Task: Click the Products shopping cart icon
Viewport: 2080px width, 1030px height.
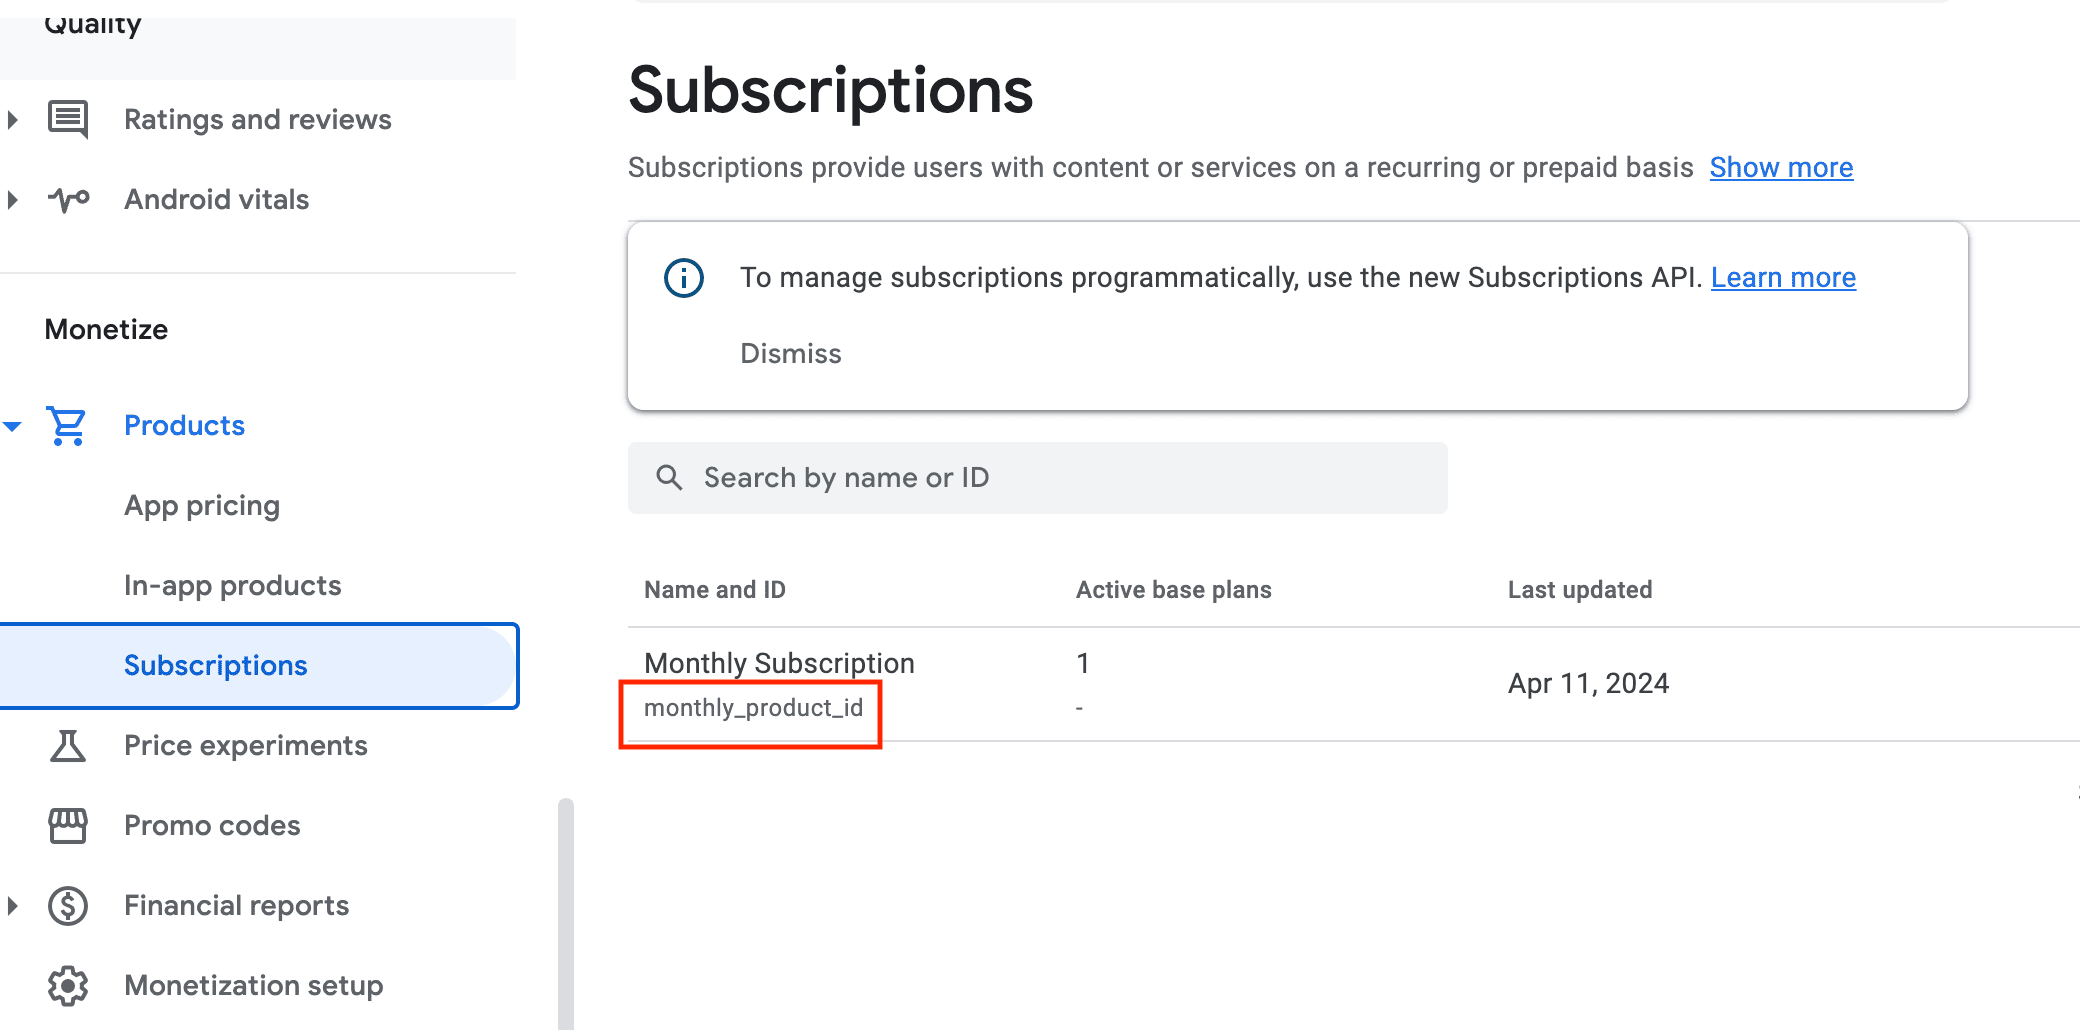Action: point(67,425)
